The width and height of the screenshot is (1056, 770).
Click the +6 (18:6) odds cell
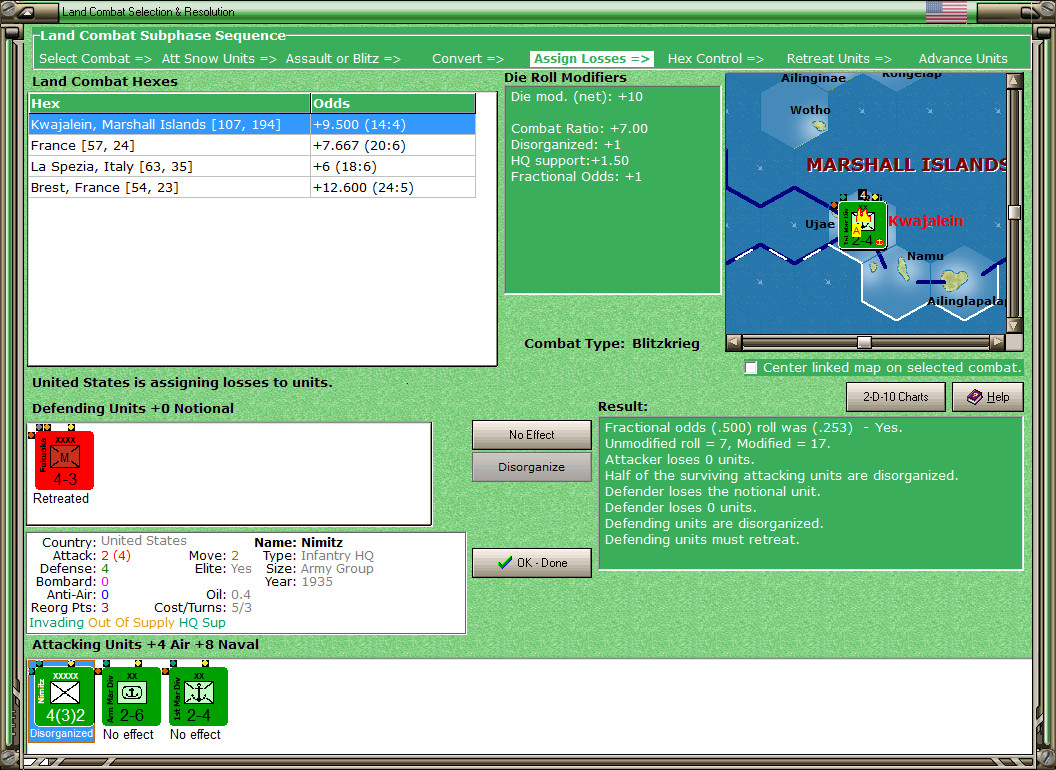tap(393, 166)
